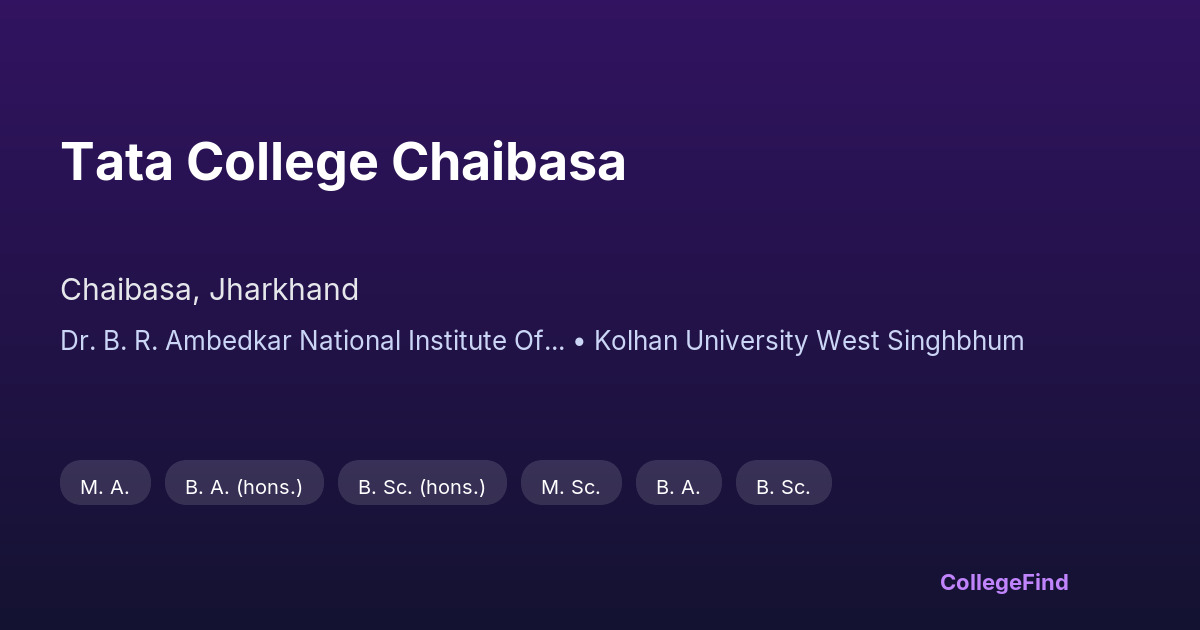1200x630 pixels.
Task: Pick the B. Sc. (hons.) course chip
Action: 422,487
